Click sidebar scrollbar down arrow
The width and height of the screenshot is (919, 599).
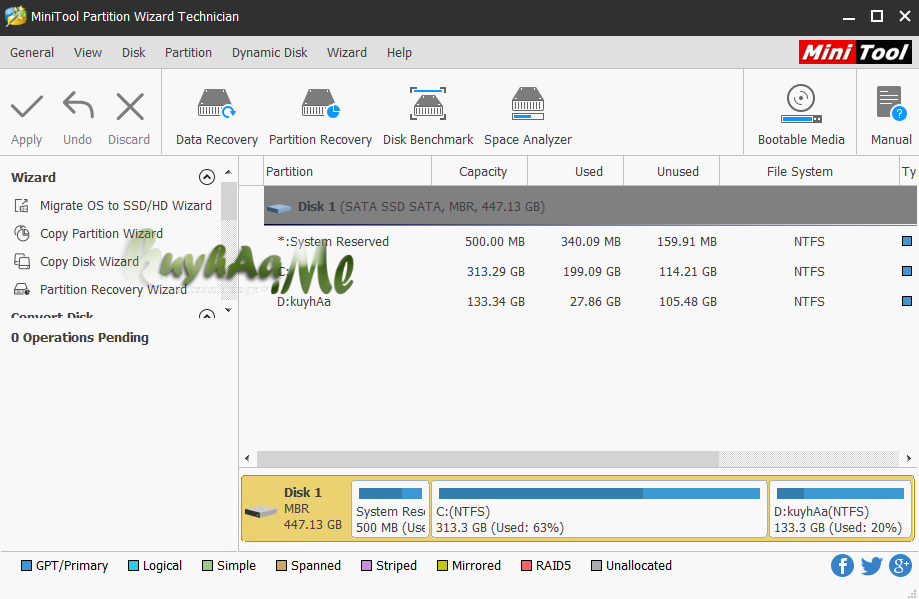pyautogui.click(x=229, y=310)
